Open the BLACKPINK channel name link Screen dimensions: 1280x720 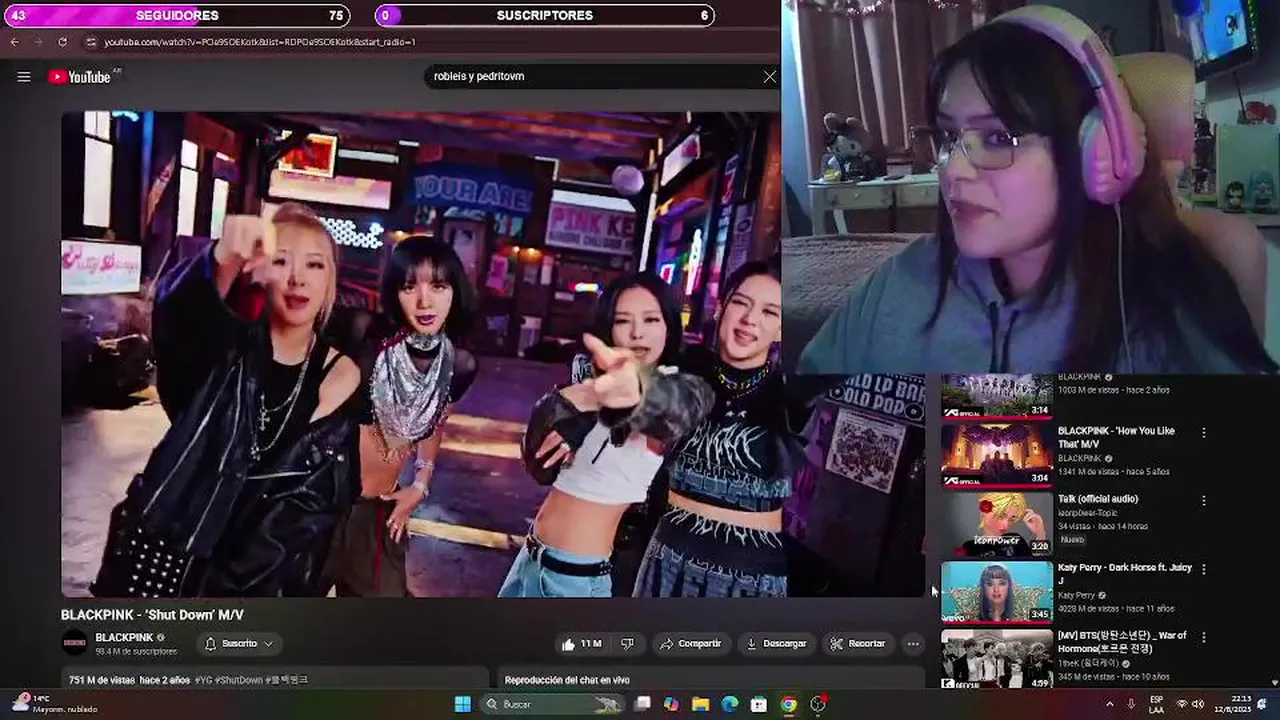[124, 637]
